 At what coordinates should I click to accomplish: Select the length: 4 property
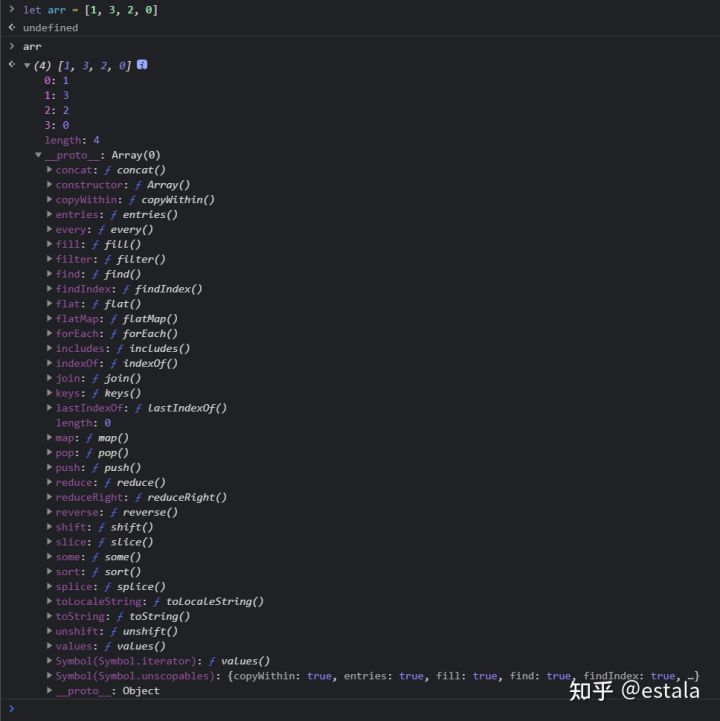tap(72, 140)
